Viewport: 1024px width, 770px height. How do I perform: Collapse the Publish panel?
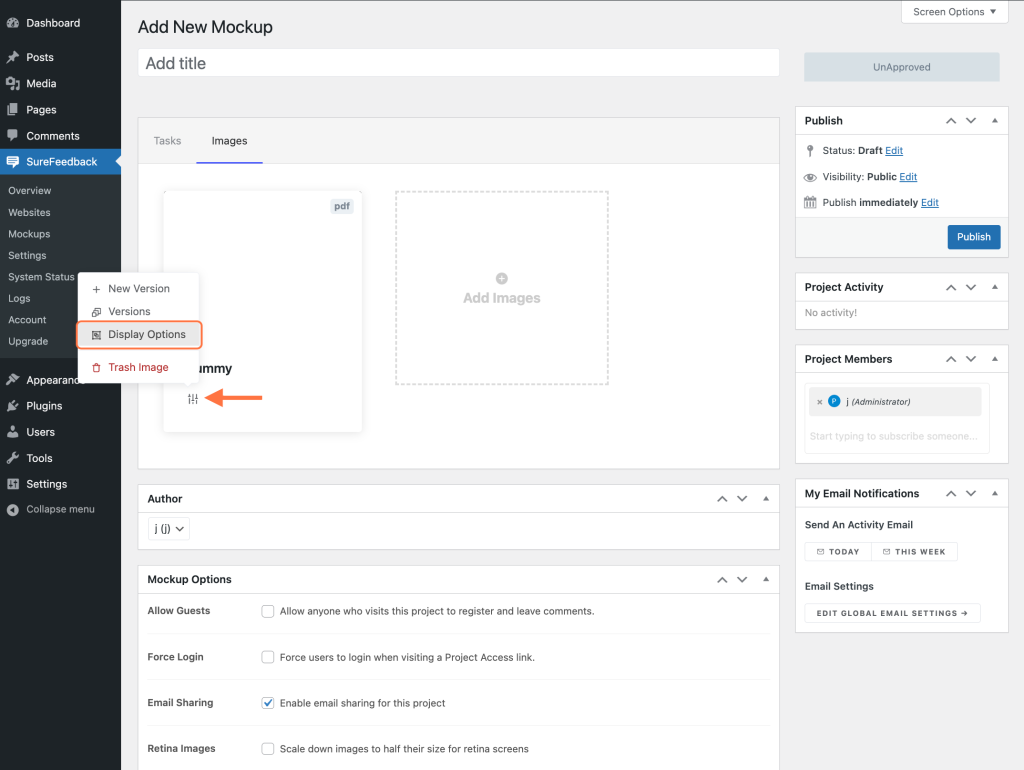pos(993,120)
